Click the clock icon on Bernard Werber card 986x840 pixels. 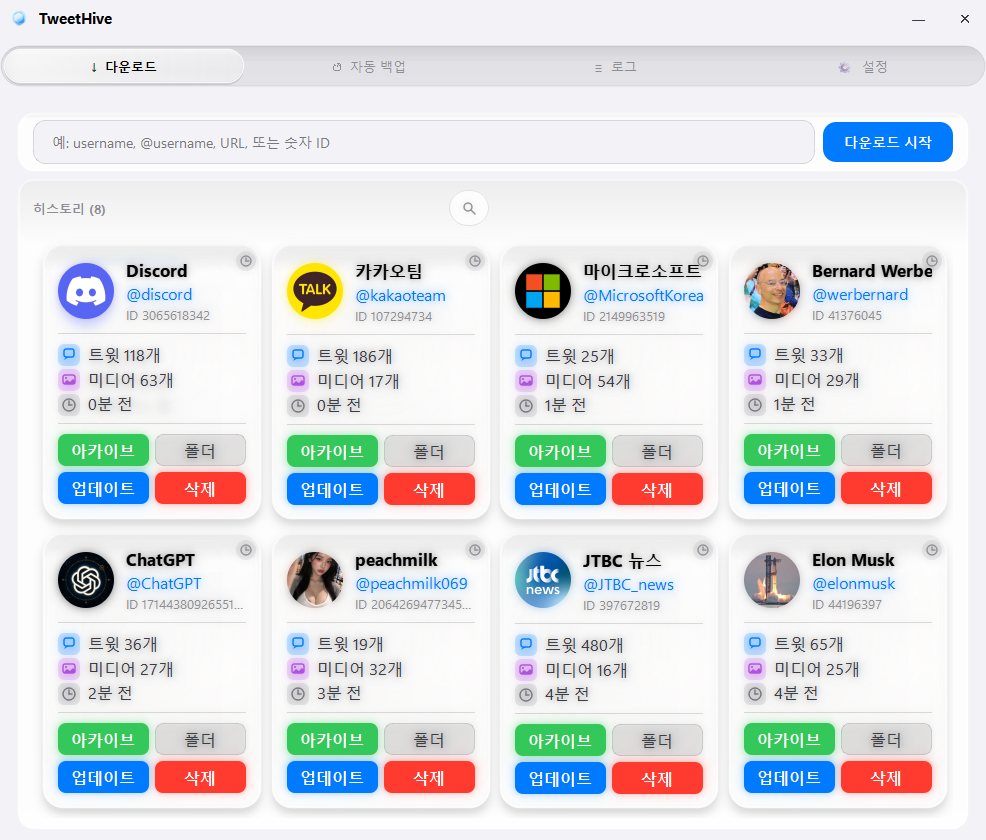(x=932, y=260)
